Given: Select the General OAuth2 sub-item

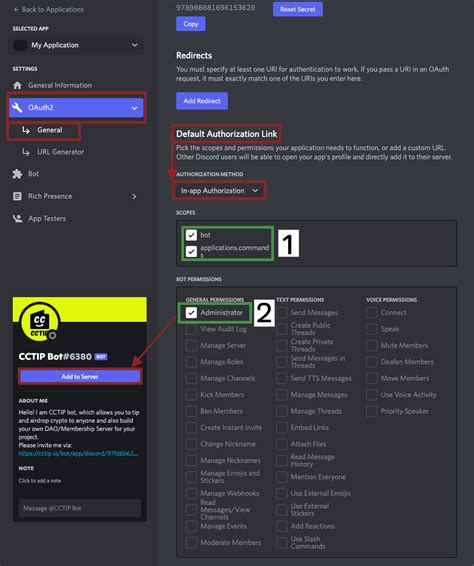Looking at the screenshot, I should pos(49,130).
